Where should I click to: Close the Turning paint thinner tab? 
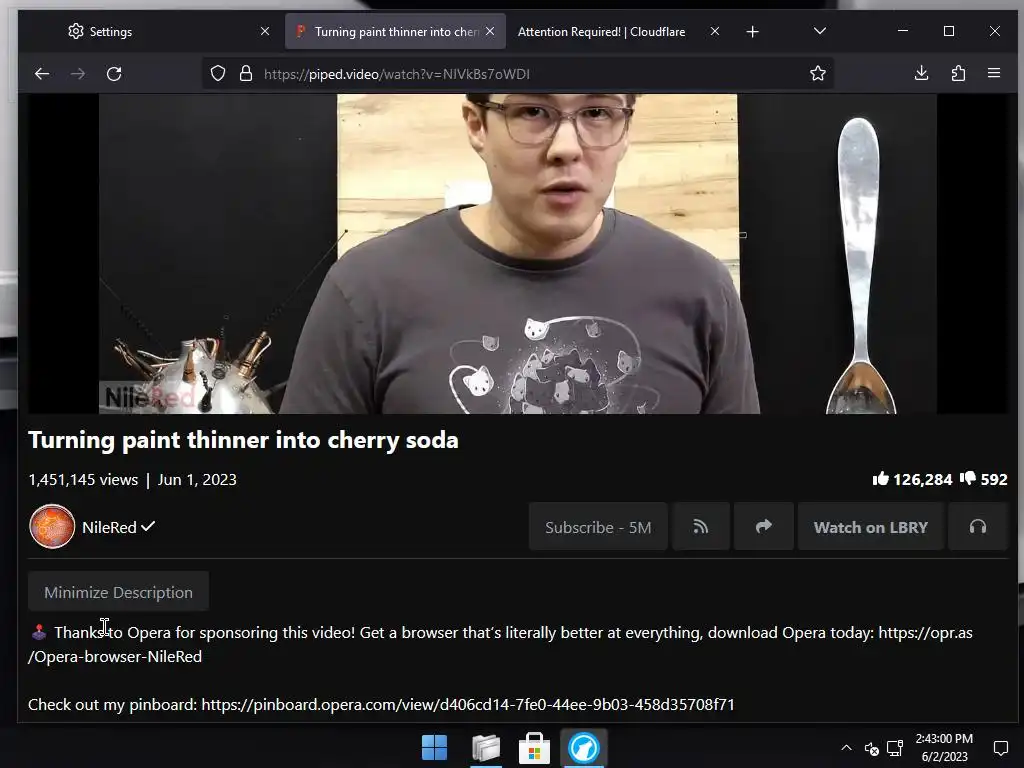(490, 31)
